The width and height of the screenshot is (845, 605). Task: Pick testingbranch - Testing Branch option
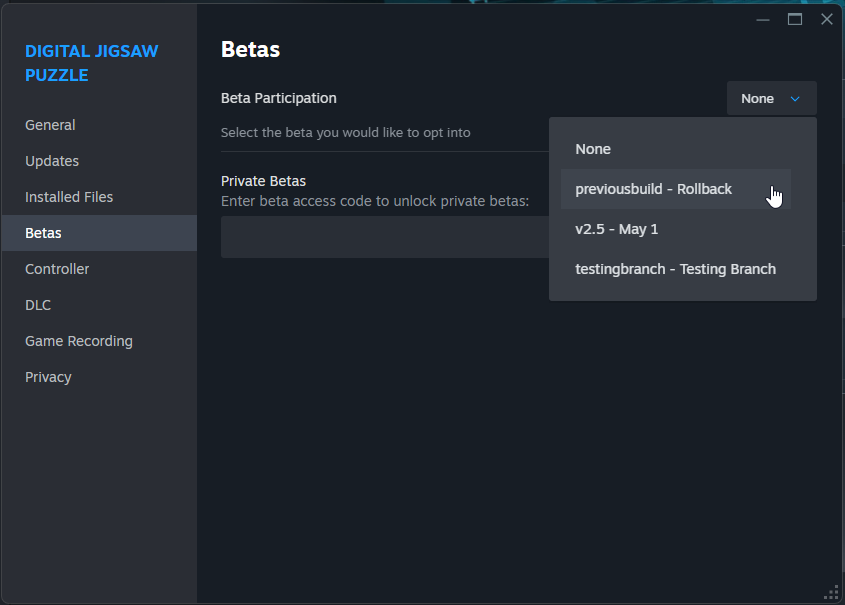pos(676,269)
